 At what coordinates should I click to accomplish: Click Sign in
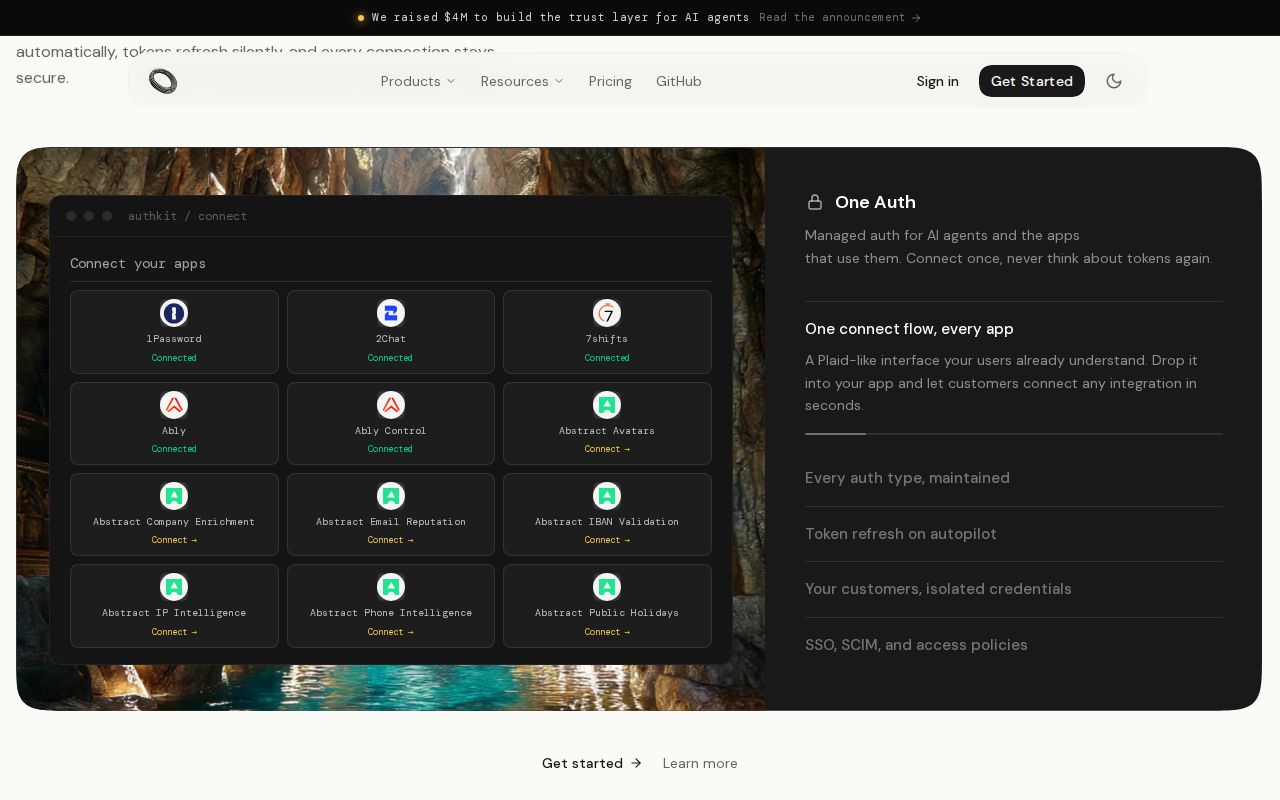(937, 81)
